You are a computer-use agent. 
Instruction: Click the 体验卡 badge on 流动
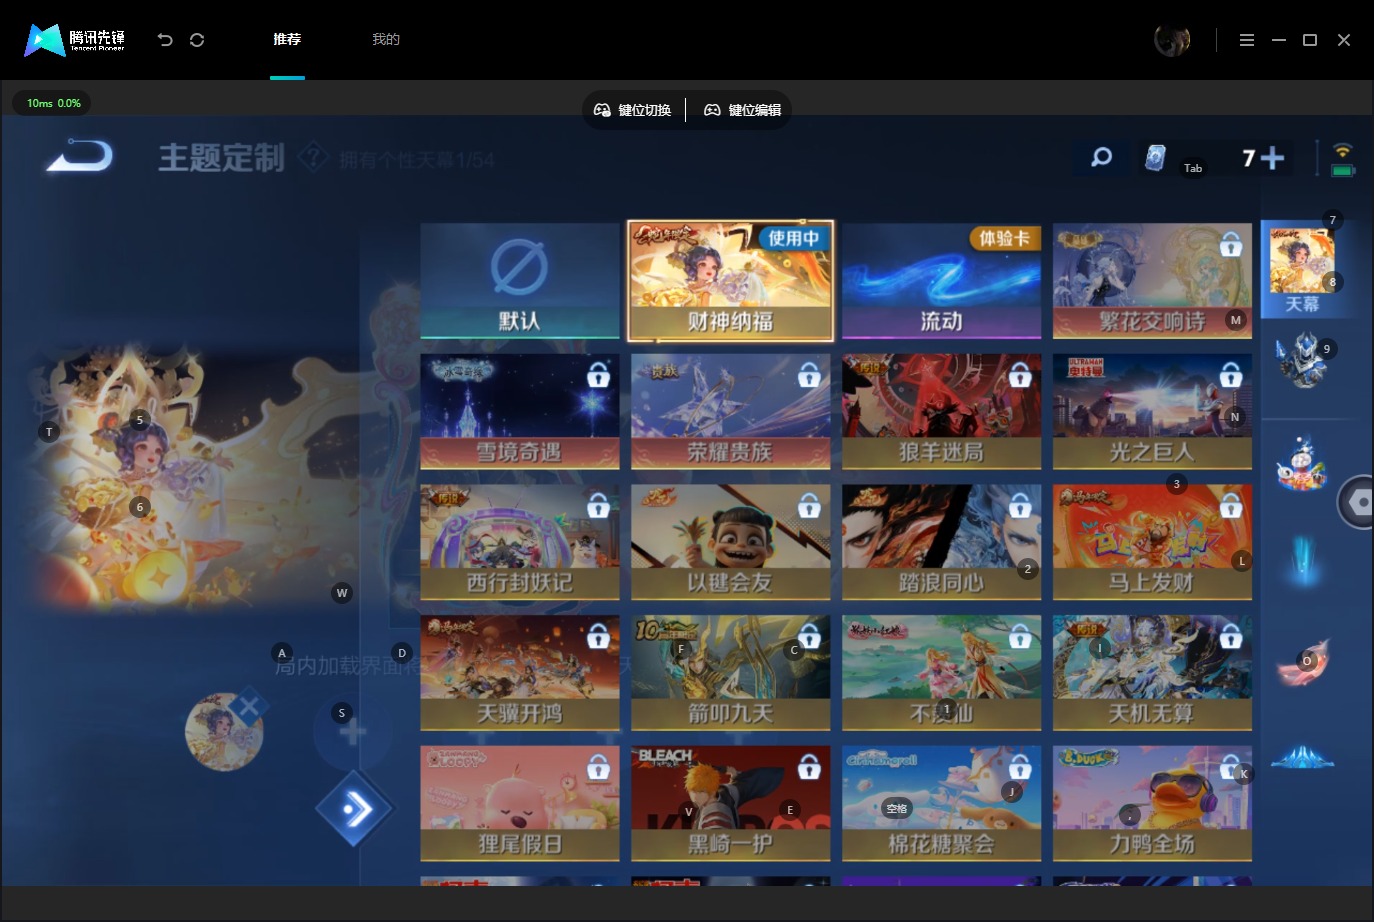pos(1004,238)
